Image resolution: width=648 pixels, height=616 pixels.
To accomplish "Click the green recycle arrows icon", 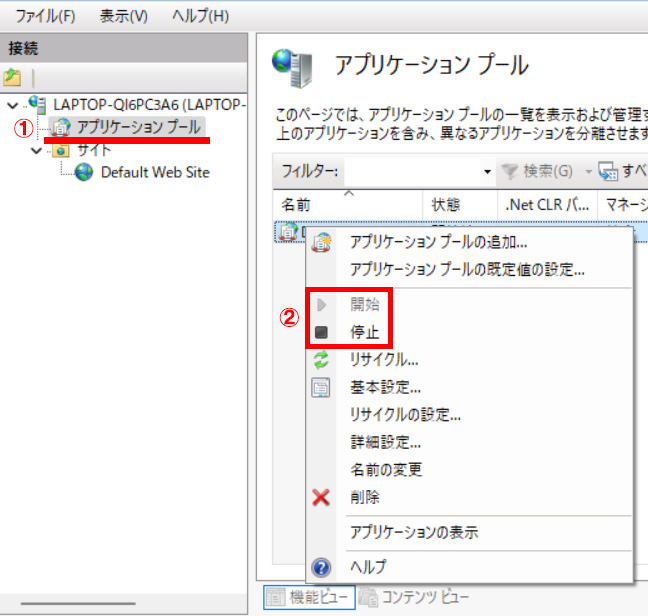I will coord(322,360).
